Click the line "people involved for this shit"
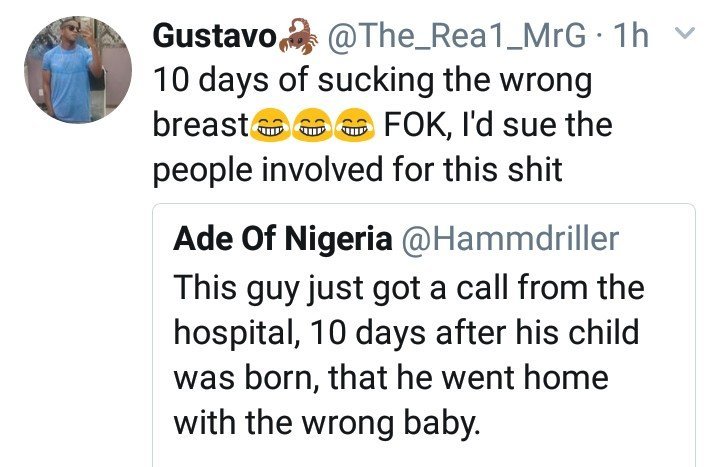 click(357, 170)
